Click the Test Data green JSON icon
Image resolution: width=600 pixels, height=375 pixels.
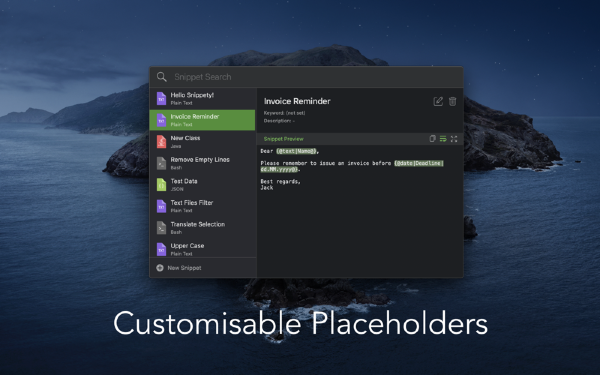[x=161, y=185]
